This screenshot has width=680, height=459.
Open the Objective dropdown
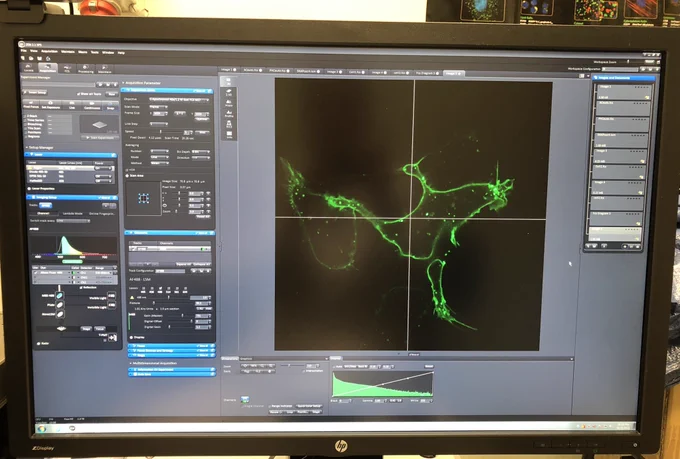[179, 99]
